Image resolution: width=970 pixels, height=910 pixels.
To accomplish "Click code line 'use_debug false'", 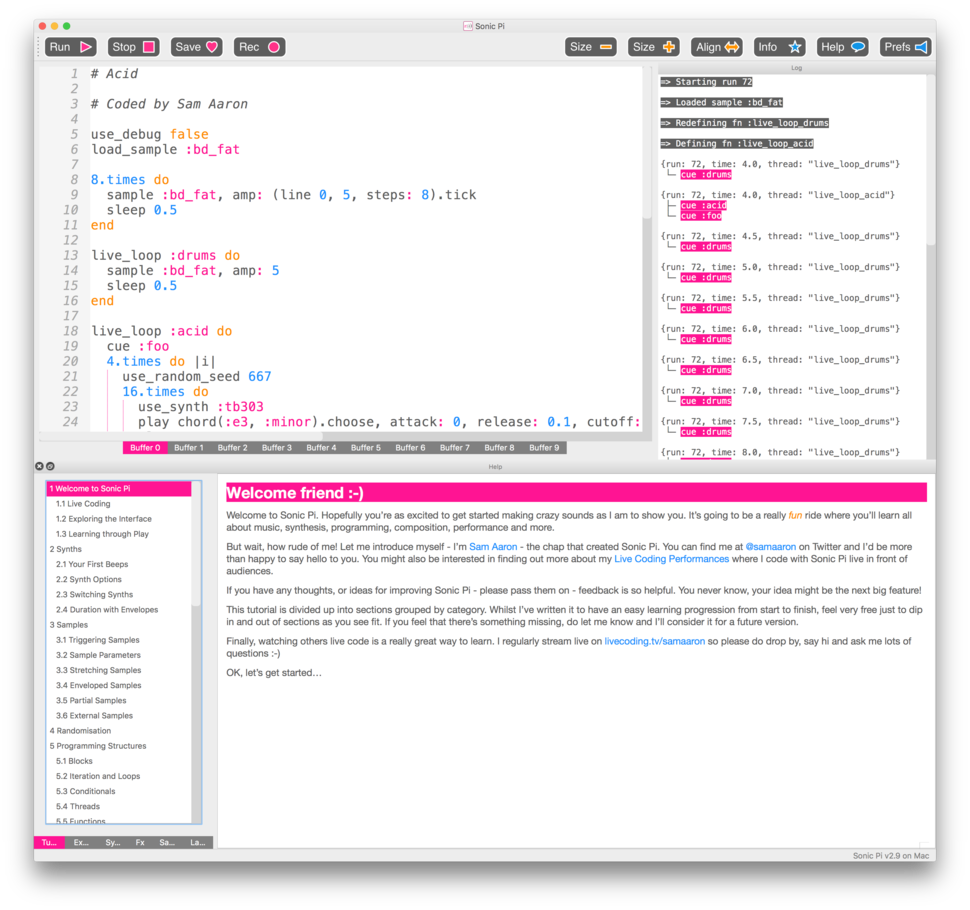I will coord(150,134).
